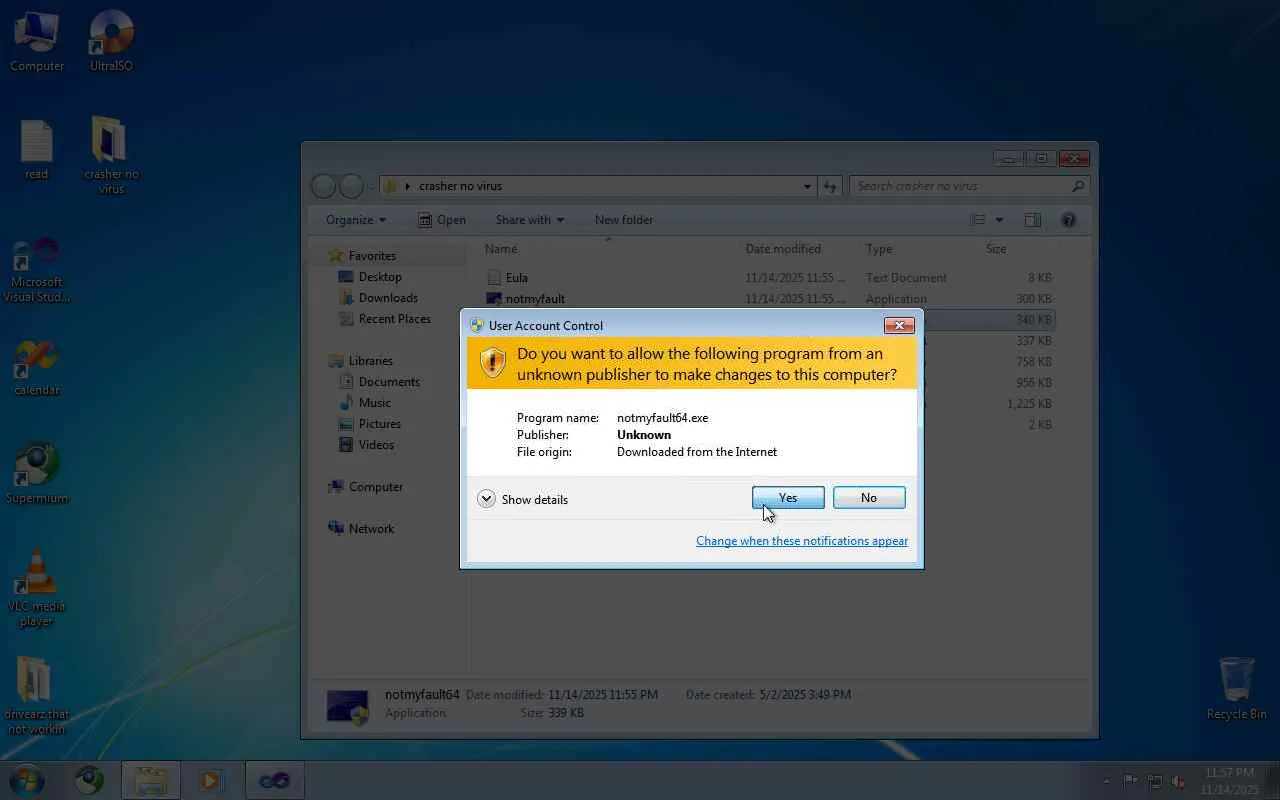1280x800 pixels.
Task: Click Open in the Explorer toolbar
Action: [x=442, y=220]
